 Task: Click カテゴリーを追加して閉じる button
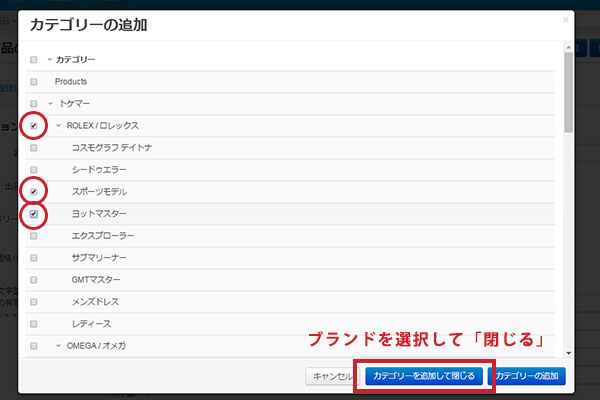pos(424,376)
